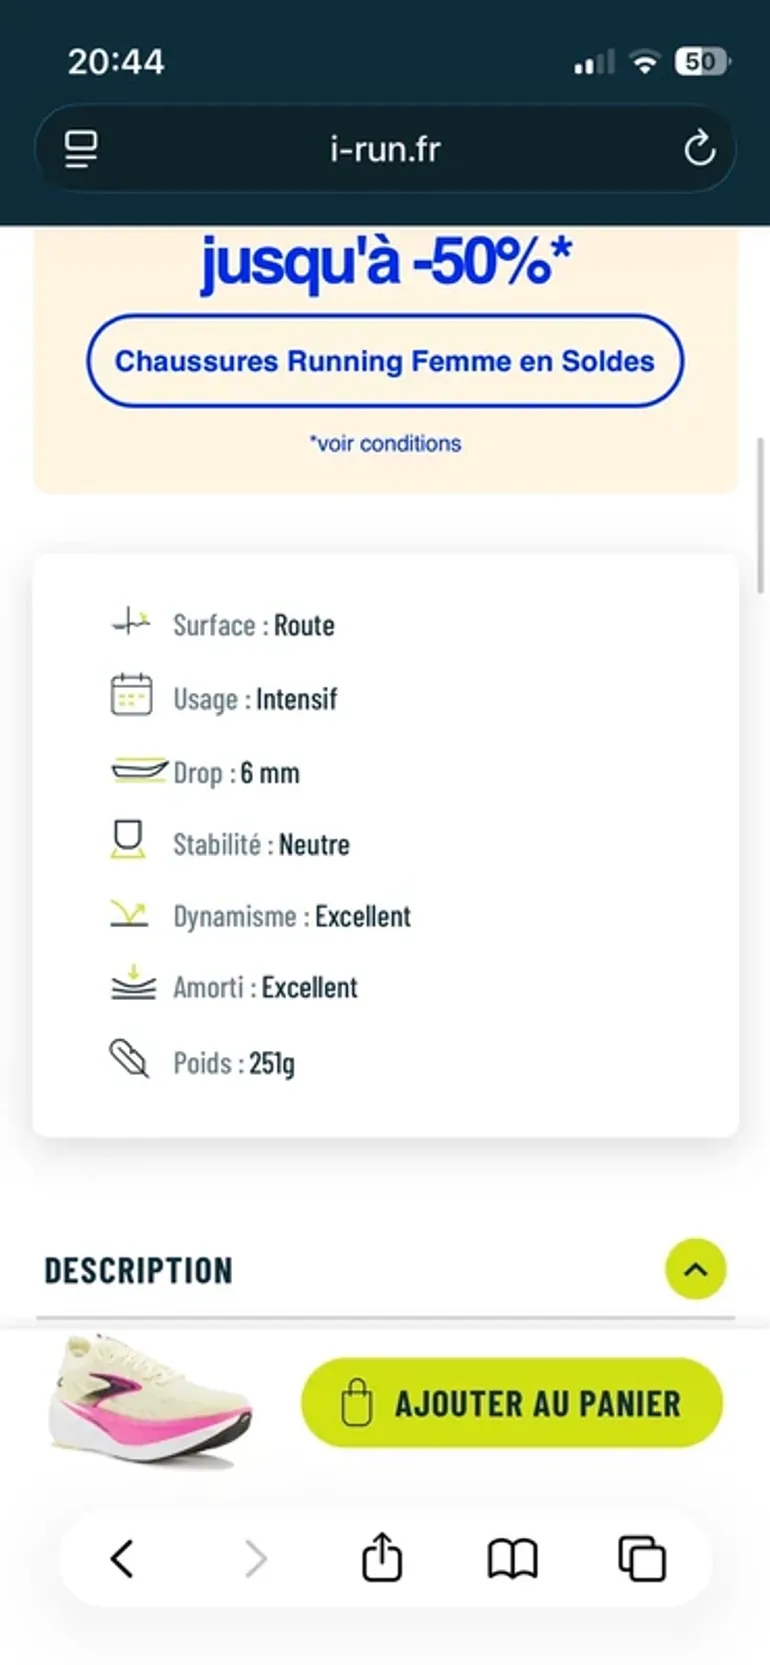
Task: Tap the greyed forward arrow
Action: (x=256, y=1558)
